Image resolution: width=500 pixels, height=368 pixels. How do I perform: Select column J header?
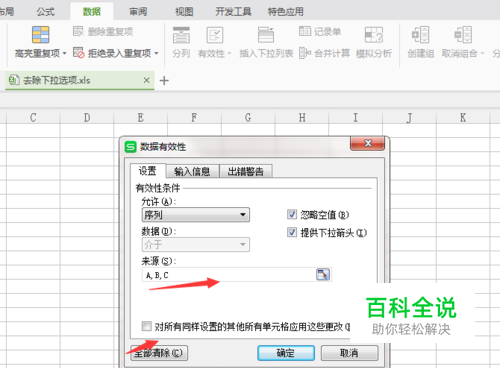tap(409, 117)
